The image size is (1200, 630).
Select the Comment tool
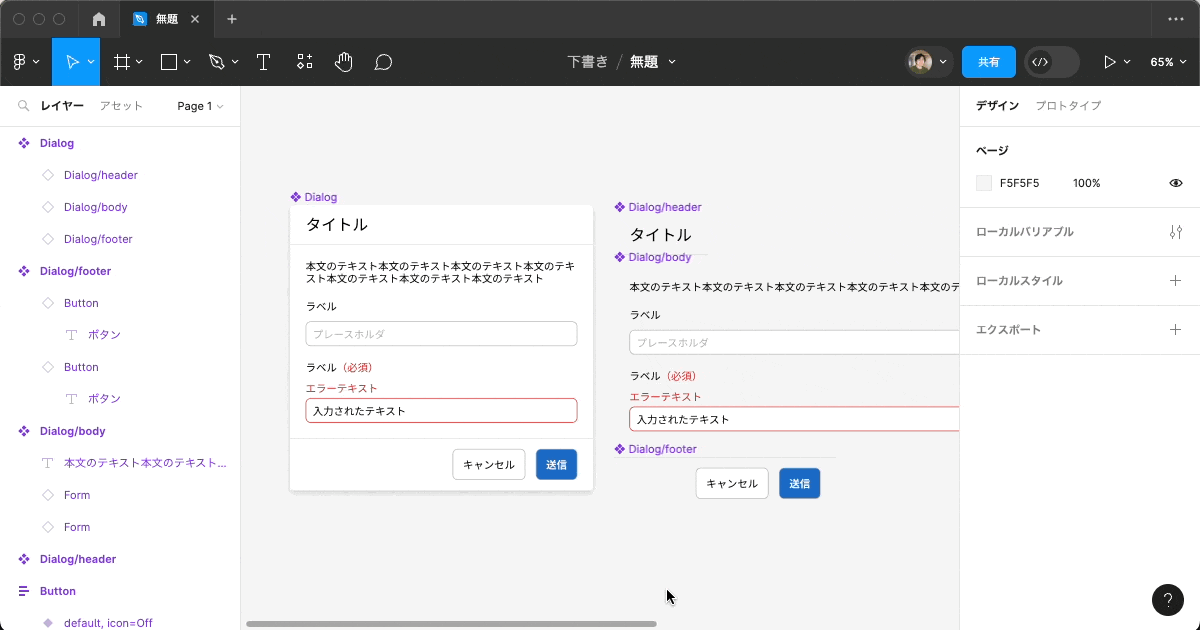(382, 61)
